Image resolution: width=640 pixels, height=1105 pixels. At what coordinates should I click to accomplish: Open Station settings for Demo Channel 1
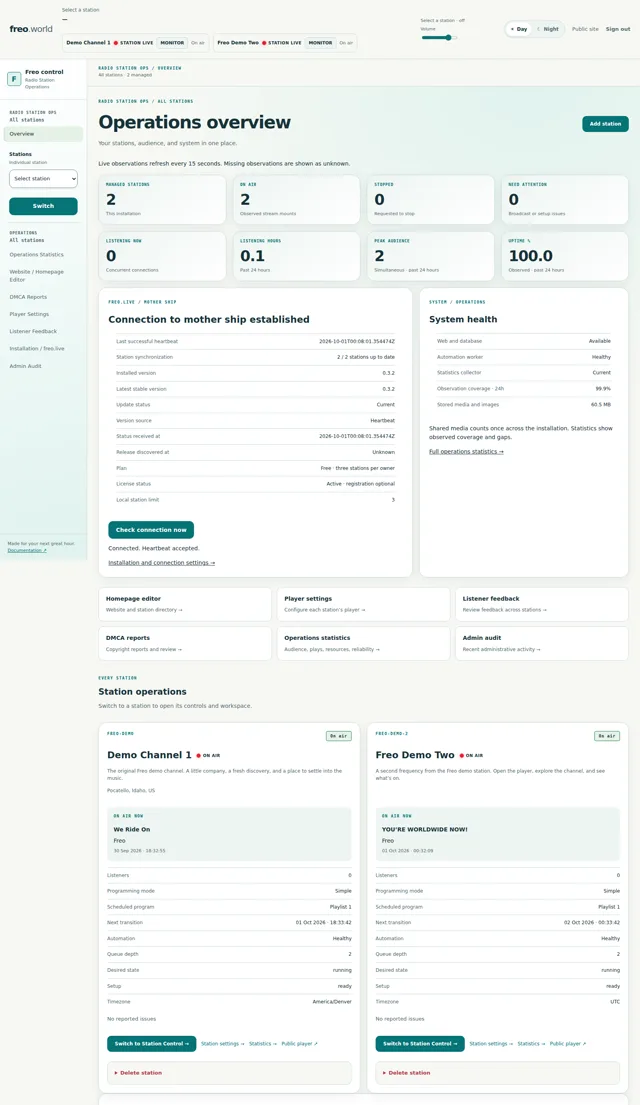223,1044
